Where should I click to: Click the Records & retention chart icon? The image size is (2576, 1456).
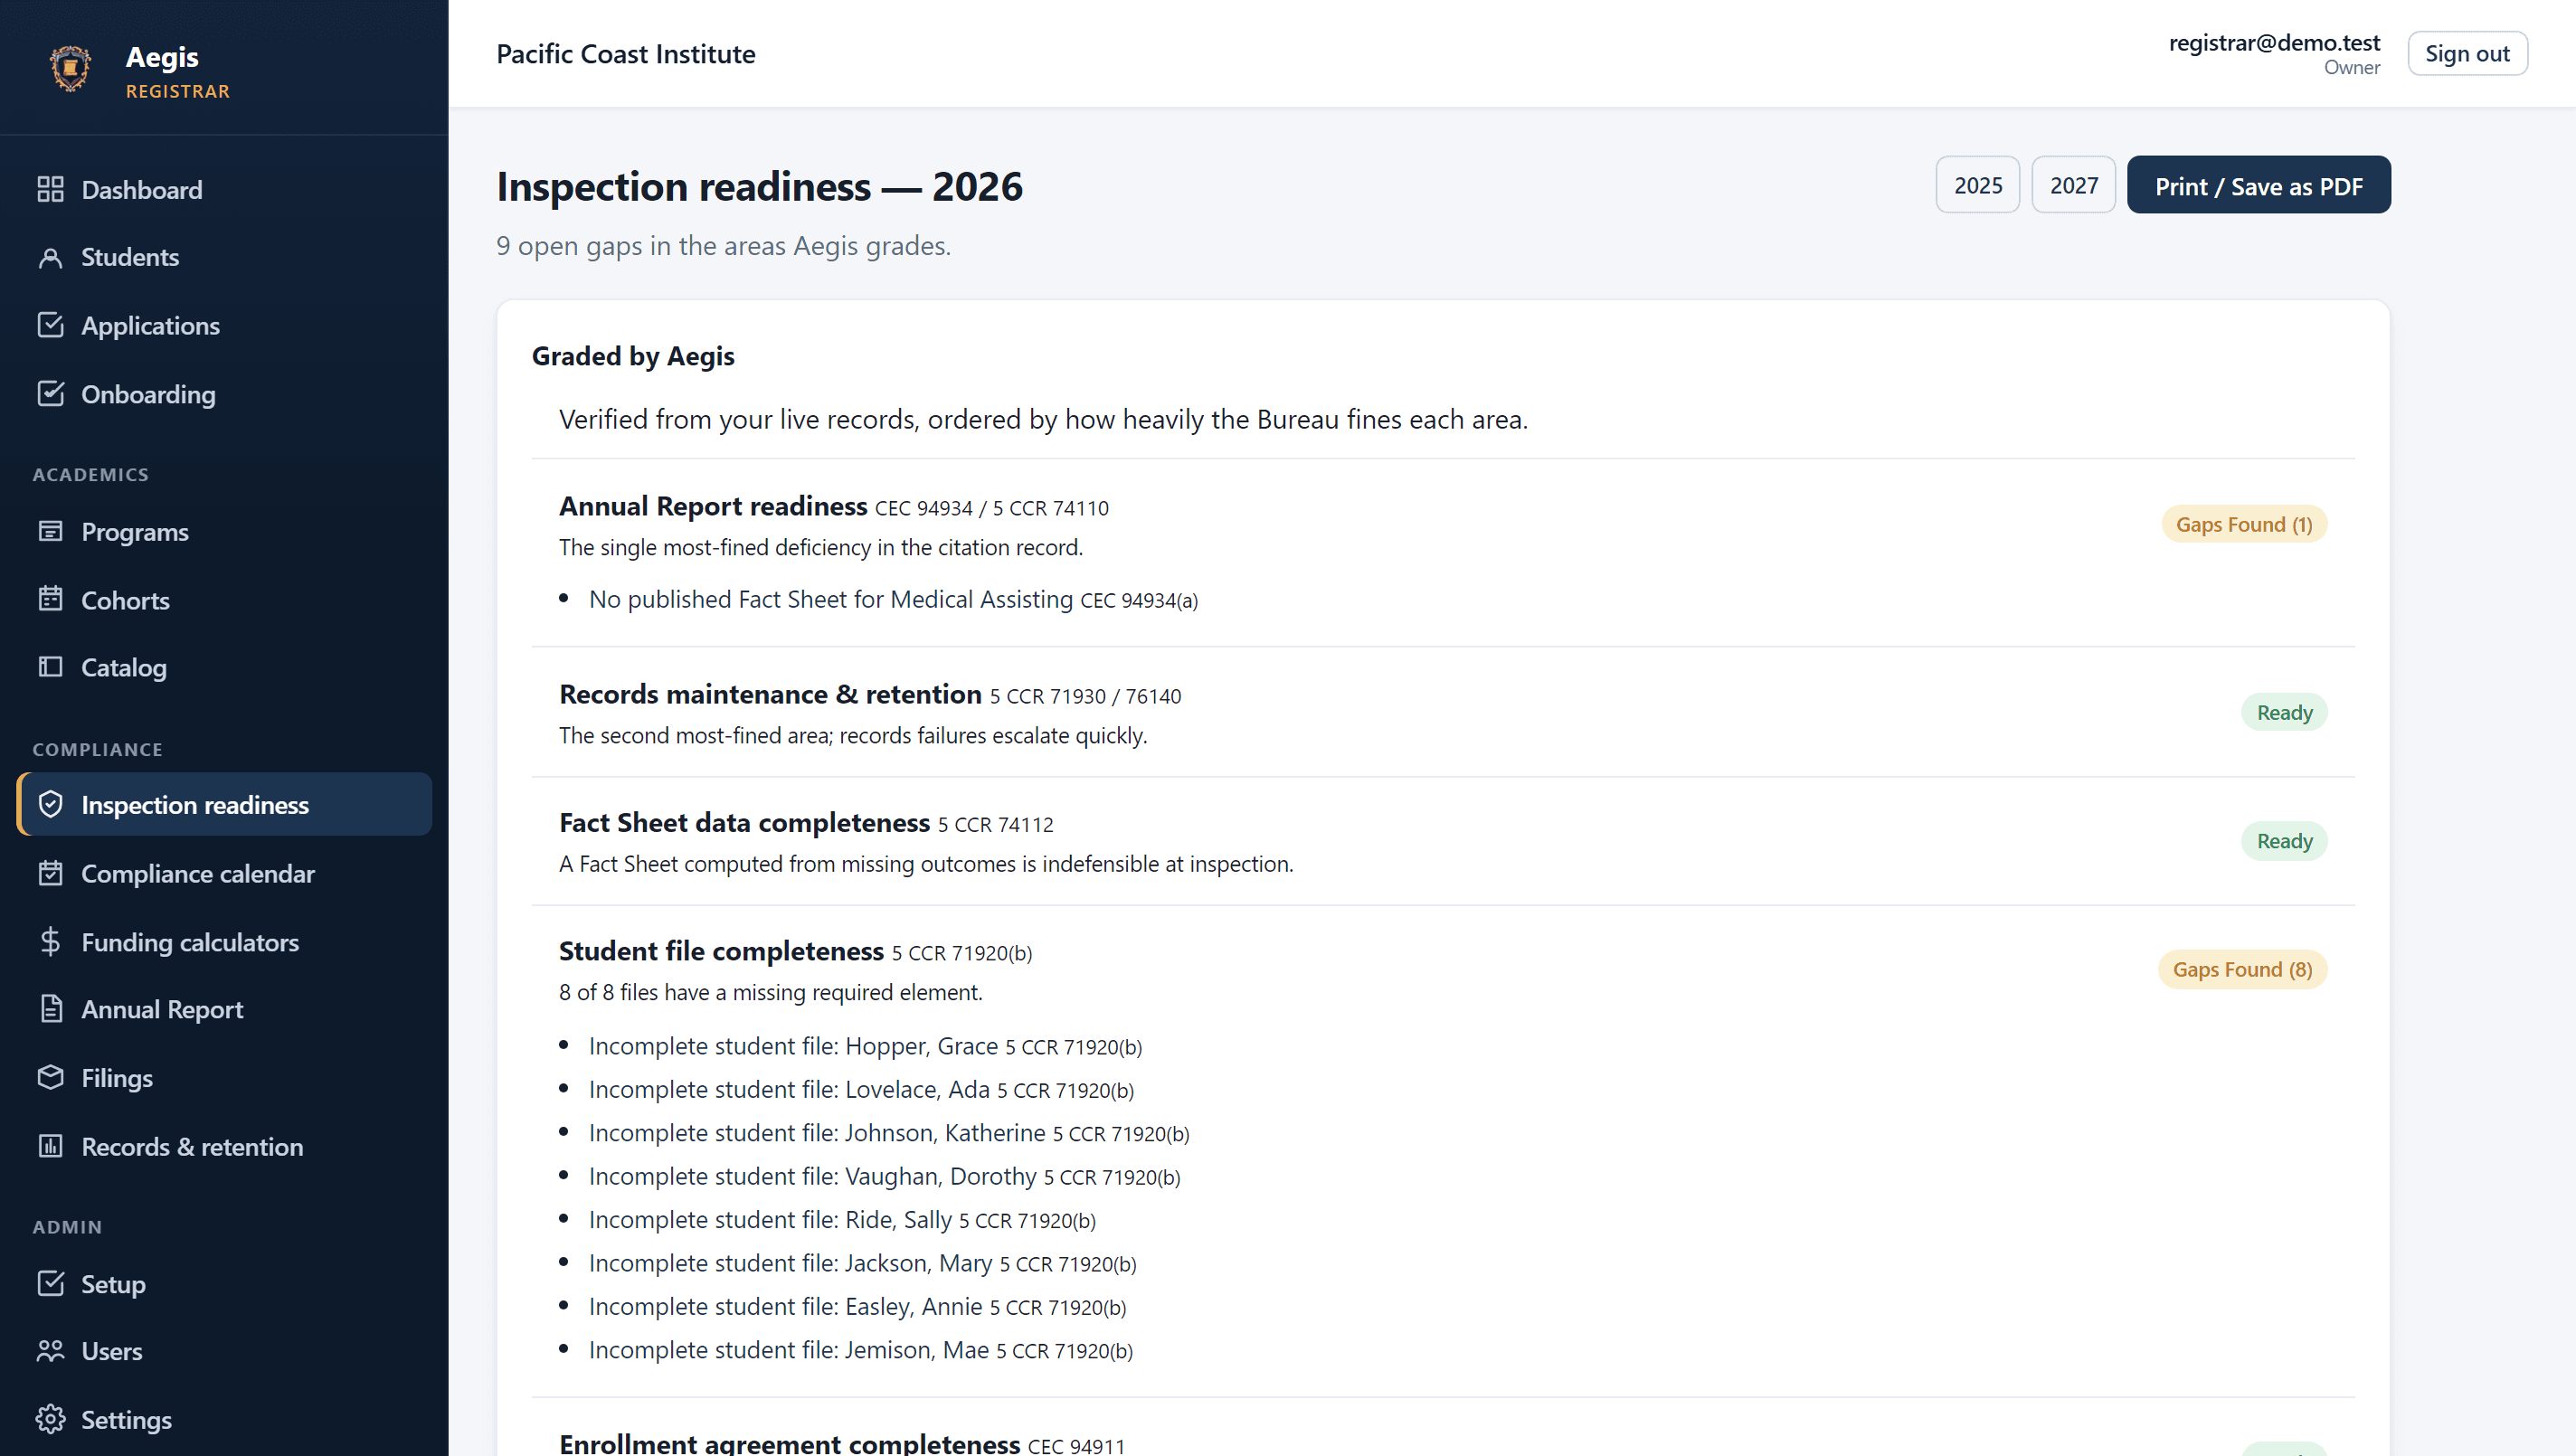[50, 1146]
